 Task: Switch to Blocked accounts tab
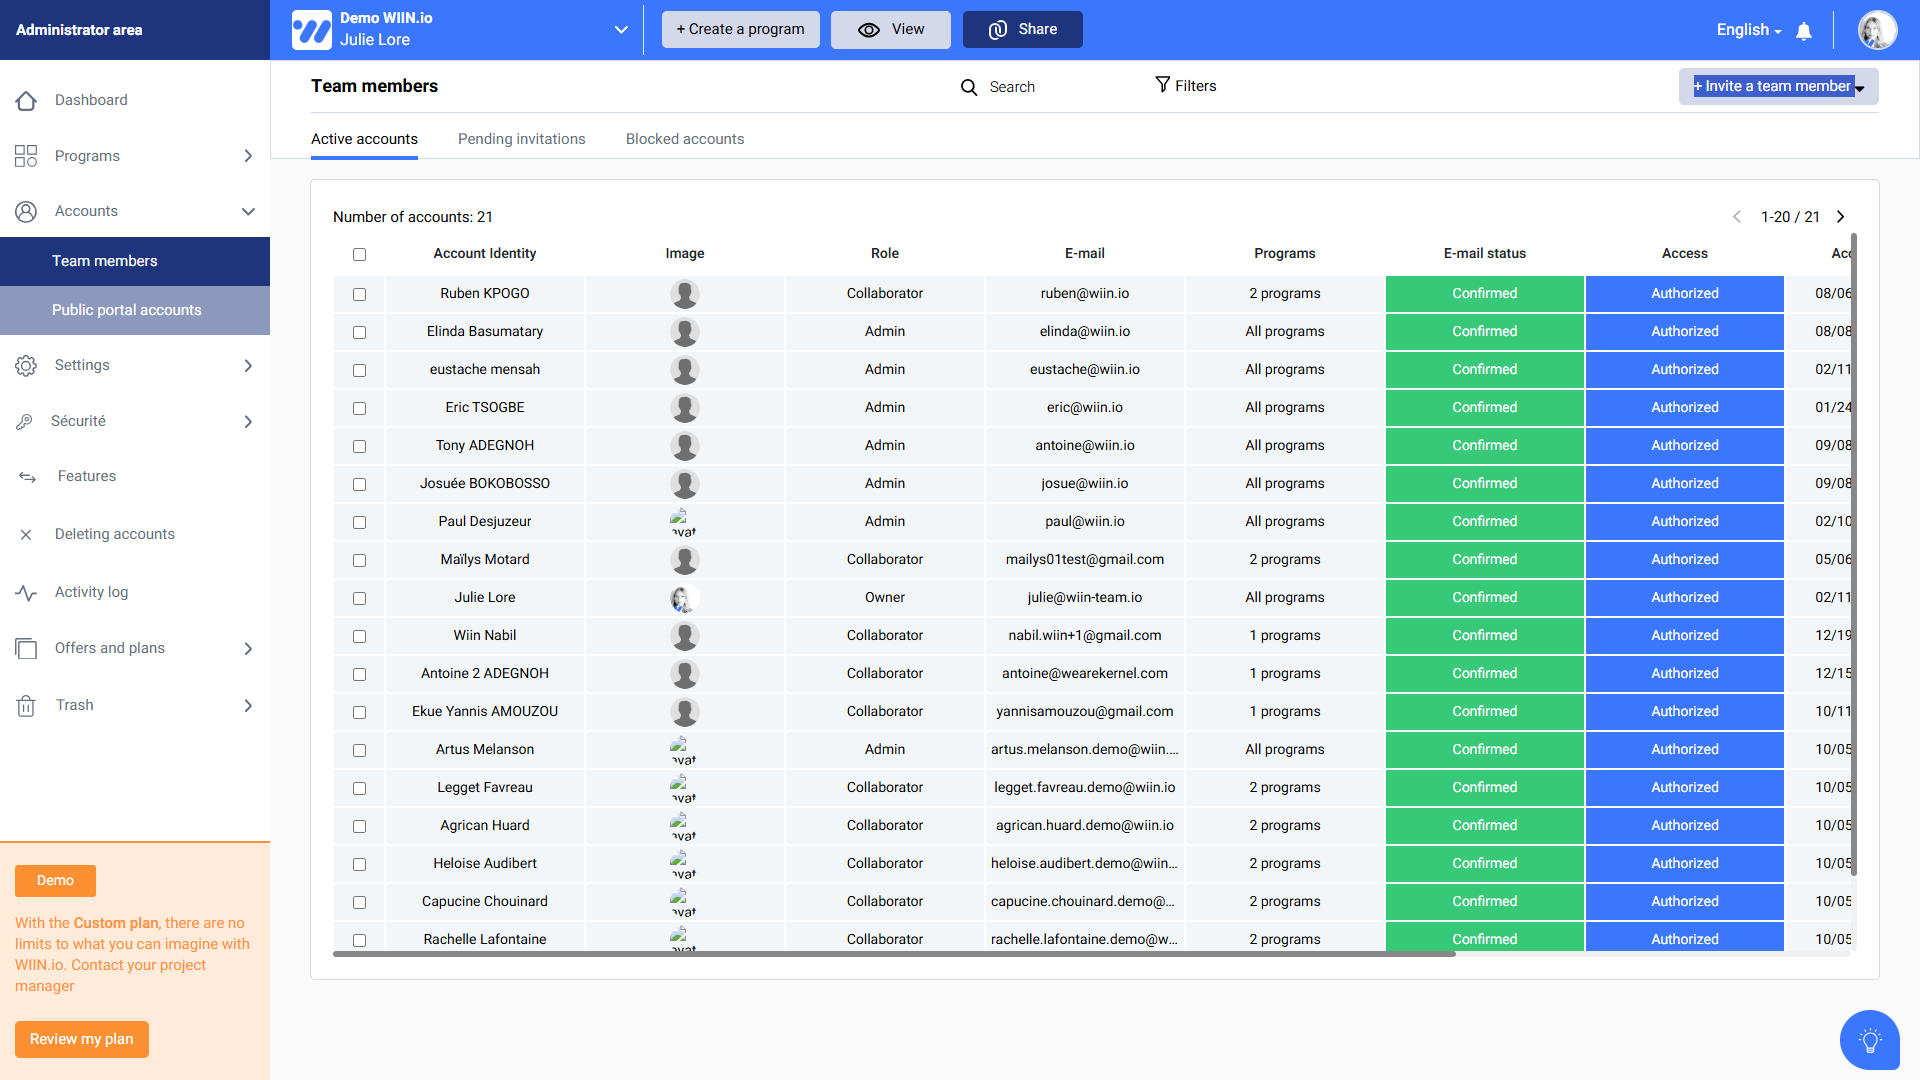coord(684,139)
